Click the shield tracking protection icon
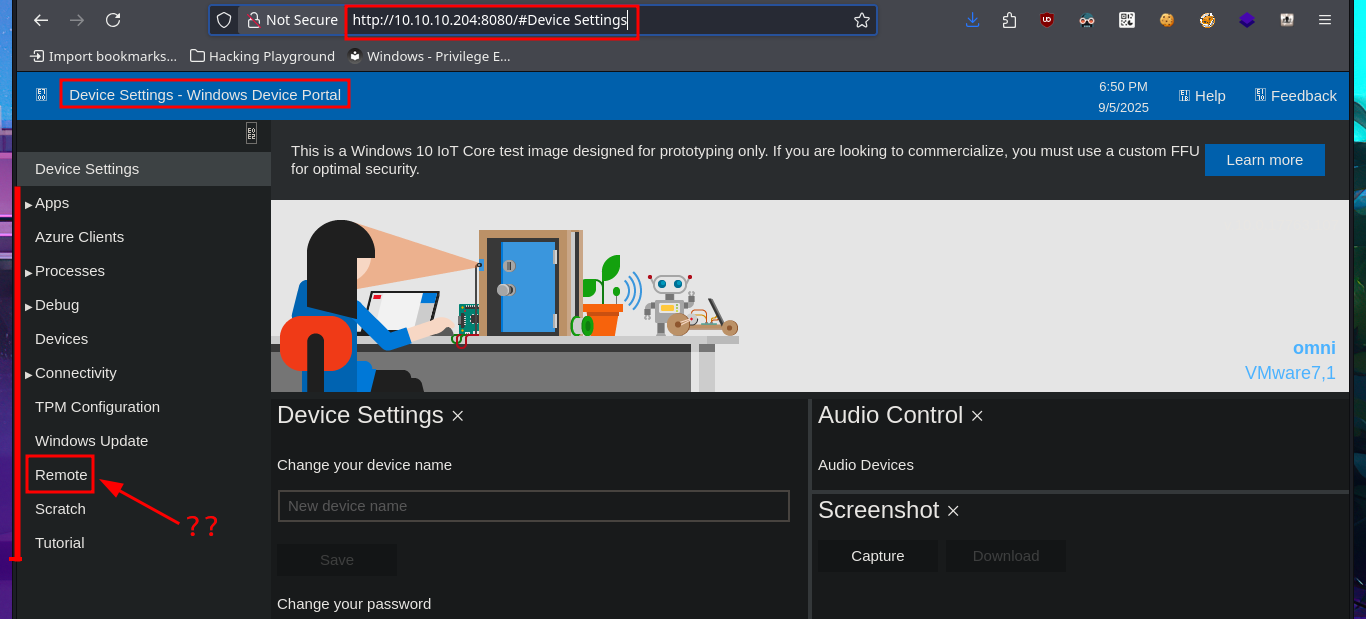Screen dimensions: 1366x619 click(224, 20)
